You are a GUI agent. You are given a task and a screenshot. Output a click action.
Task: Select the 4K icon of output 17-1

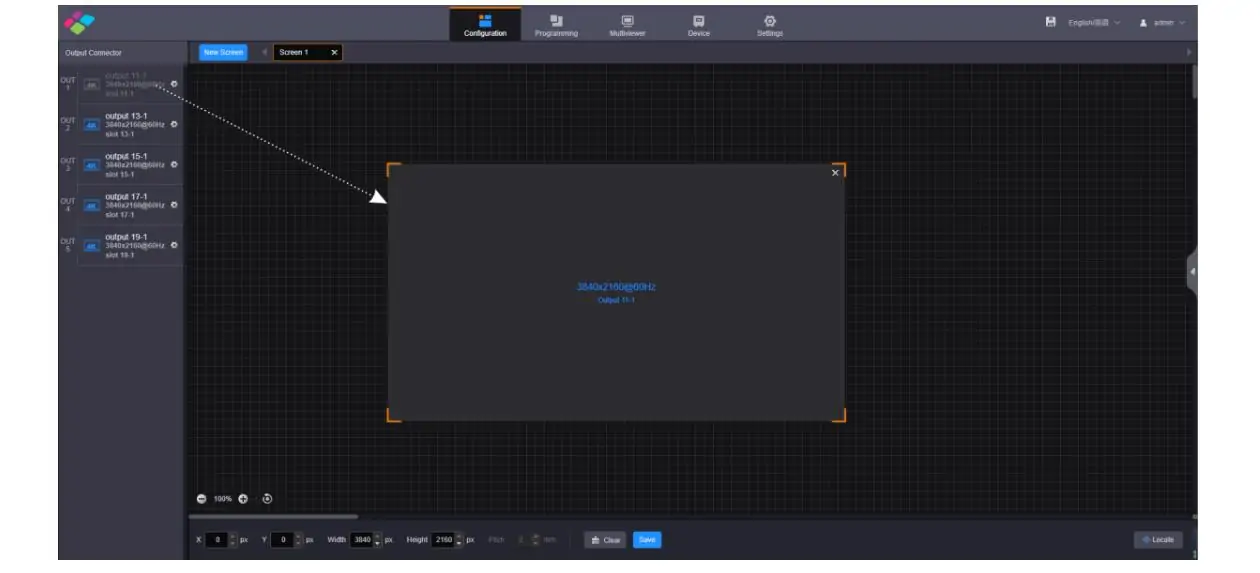(91, 205)
